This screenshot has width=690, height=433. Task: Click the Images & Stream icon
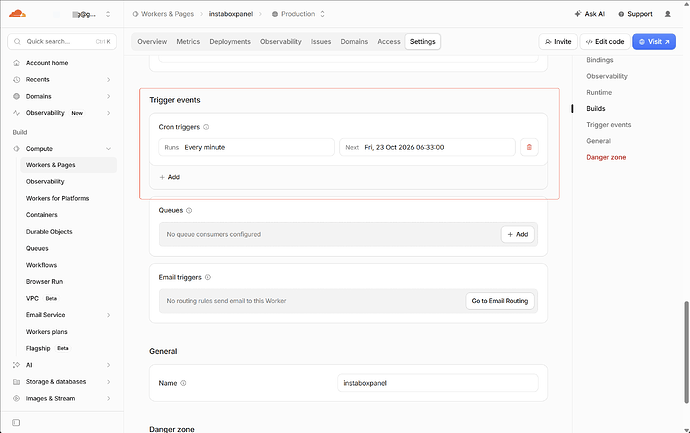16,398
